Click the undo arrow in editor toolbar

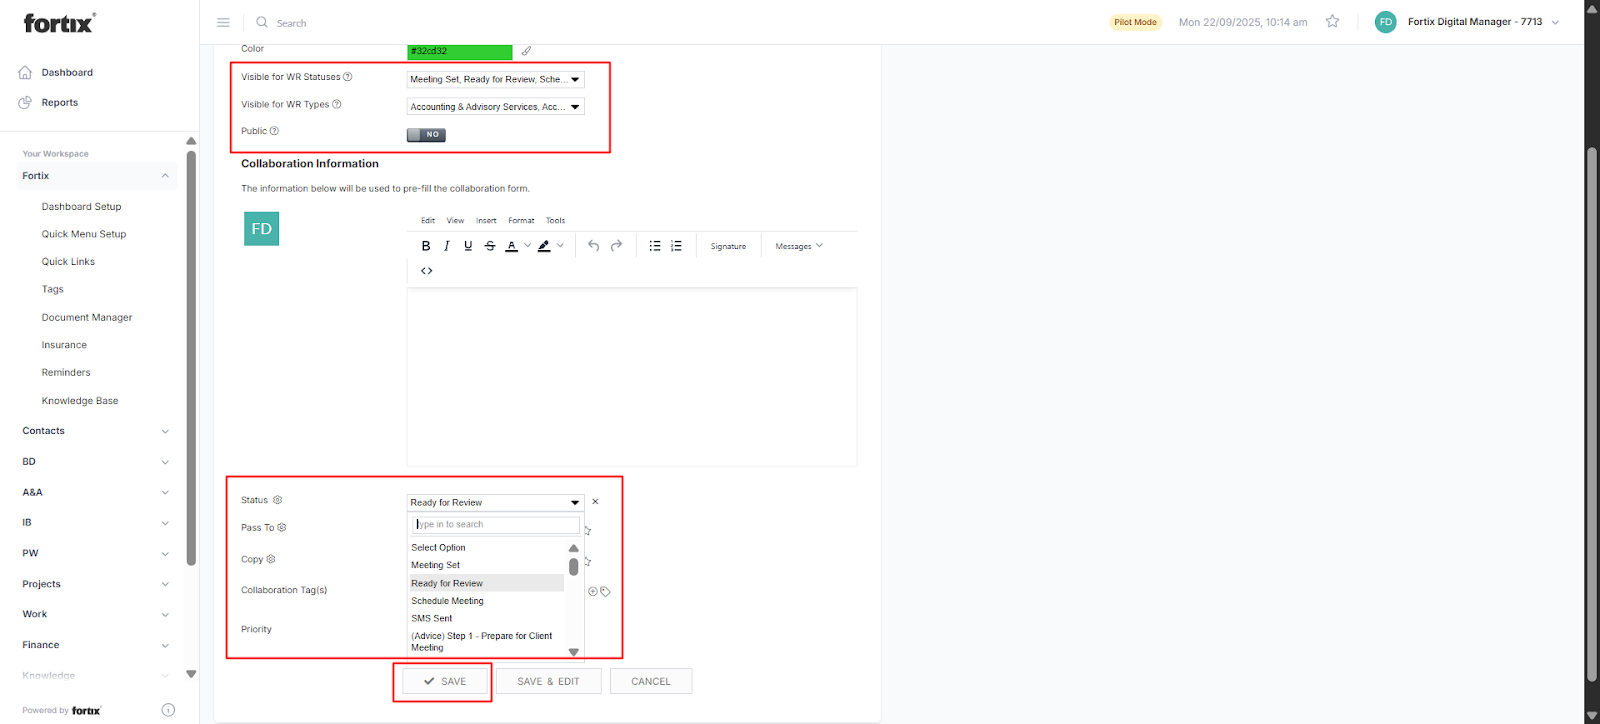[594, 246]
